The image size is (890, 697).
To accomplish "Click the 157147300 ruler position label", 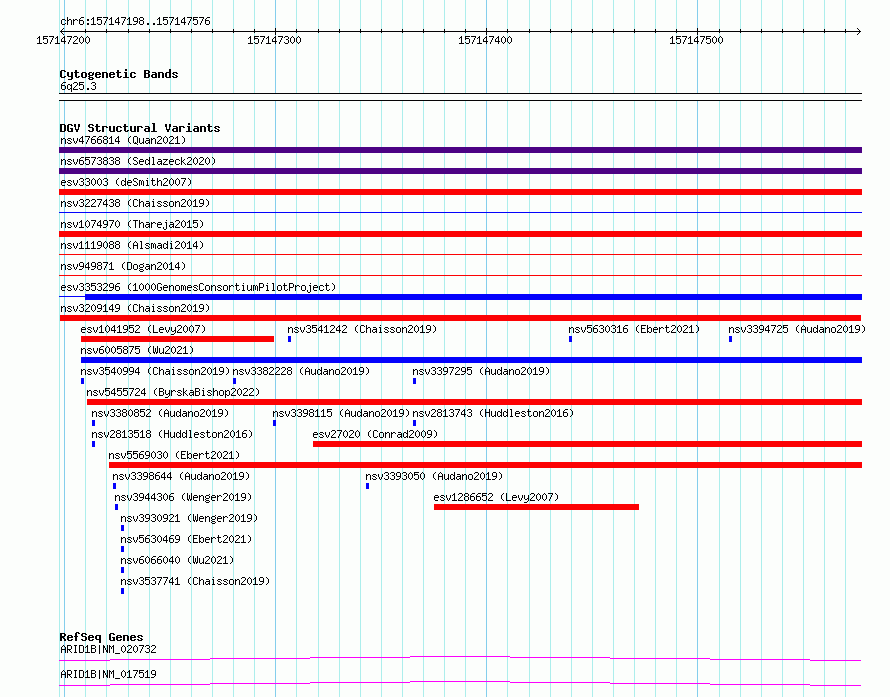I will click(274, 40).
